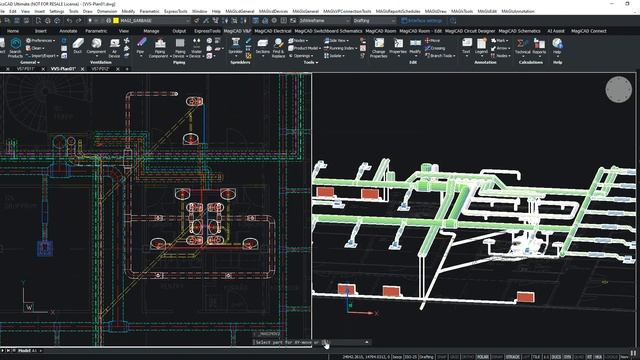Viewport: 640px width, 360px height.
Task: Toggle DUCS in status bar
Action: coord(556,357)
